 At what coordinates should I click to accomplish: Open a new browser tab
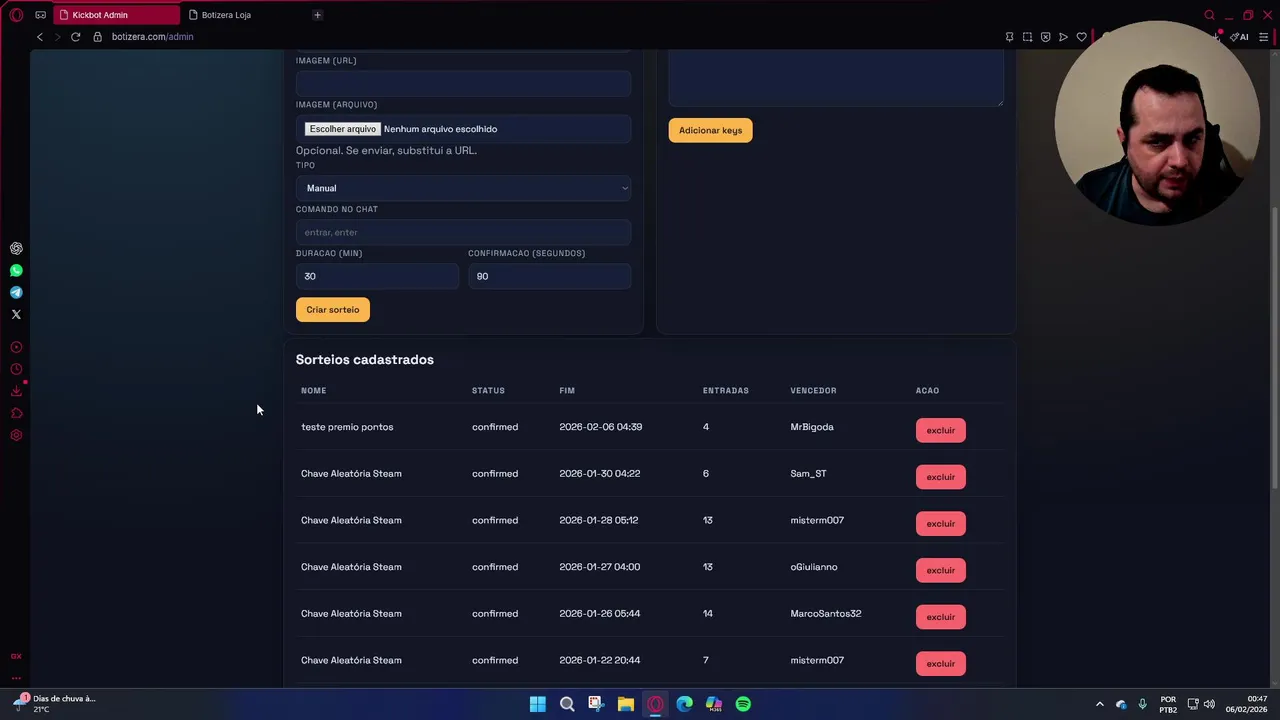317,15
